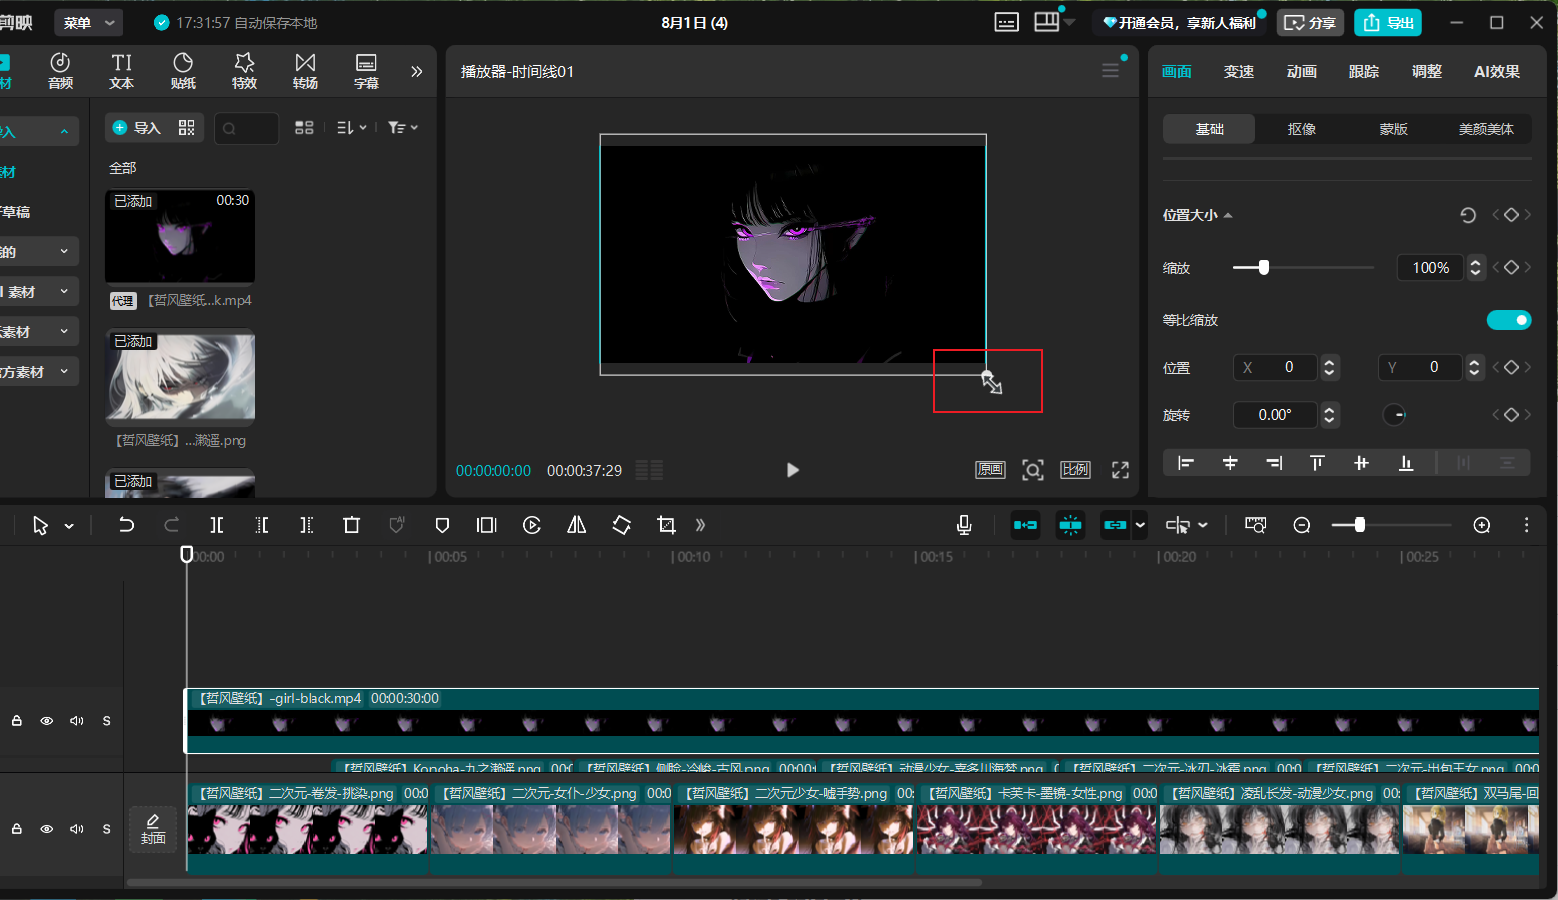Viewport: 1558px width, 900px height.
Task: Open the media filter dropdown
Action: [x=403, y=128]
